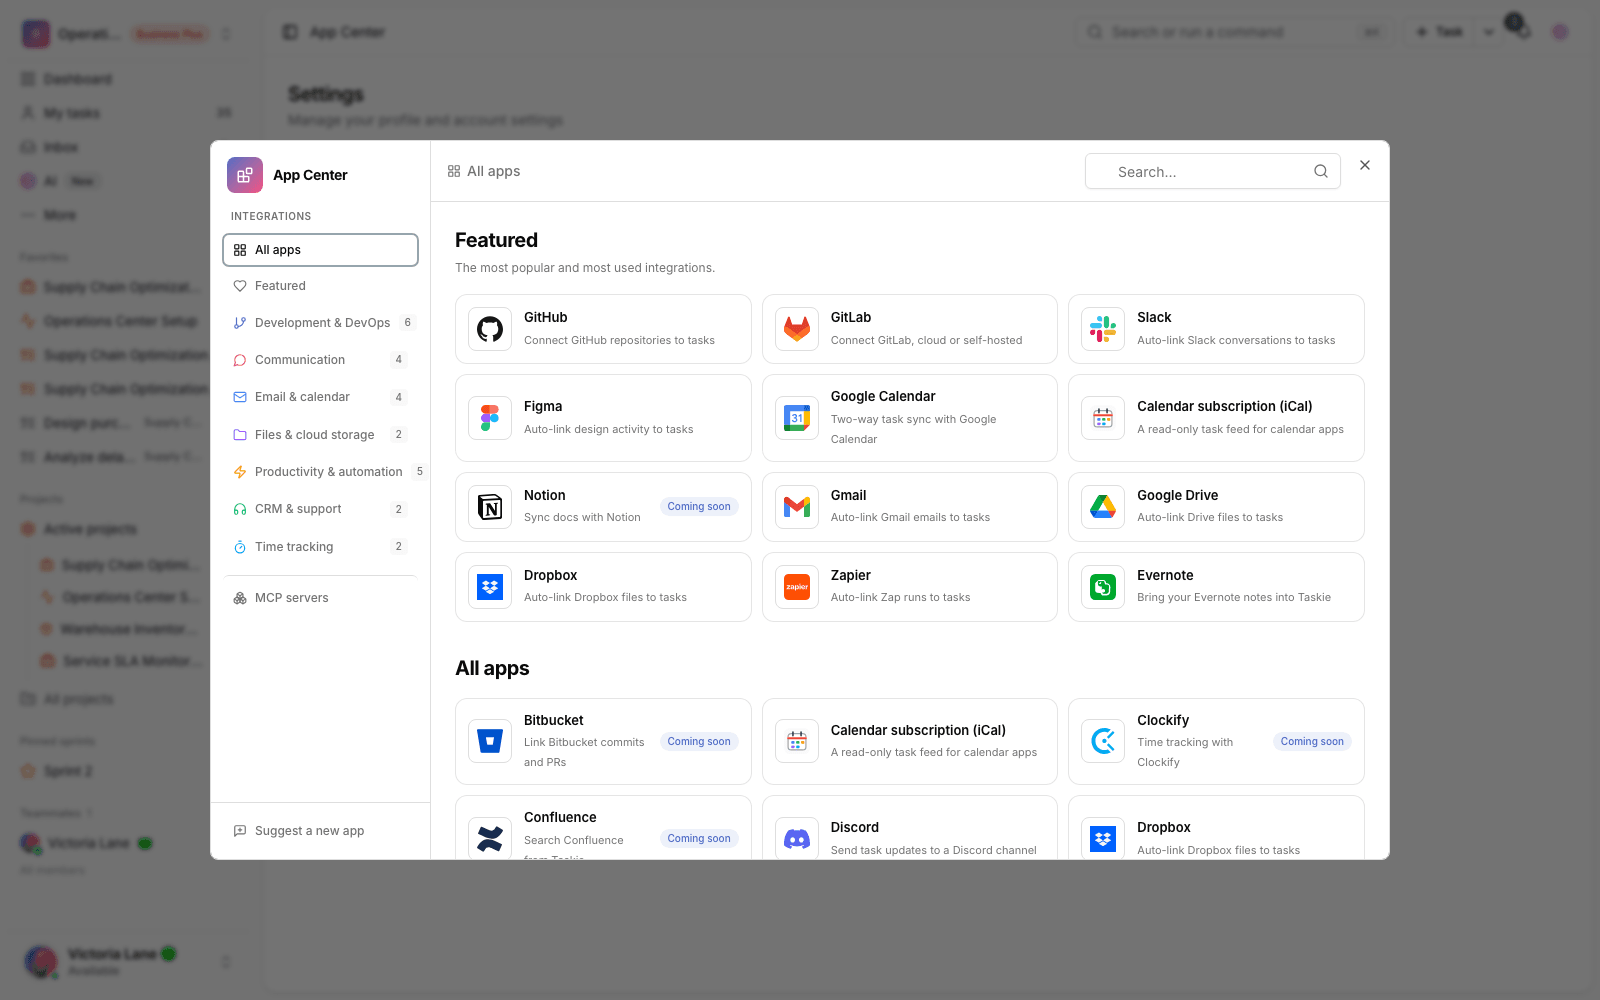Click the Coming soon badge on Confluence
The image size is (1600, 1000).
[699, 839]
